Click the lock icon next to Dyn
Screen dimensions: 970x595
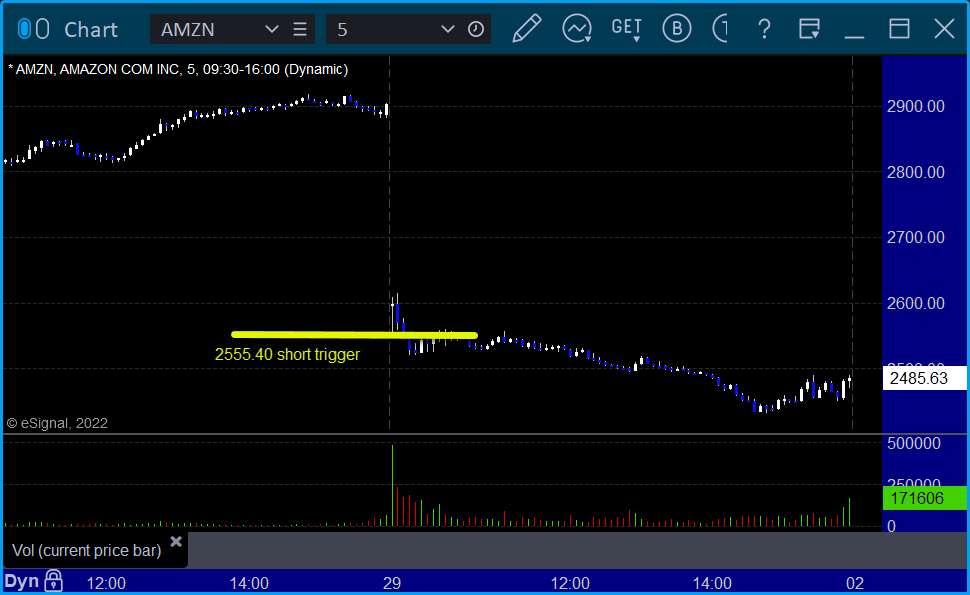coord(53,581)
